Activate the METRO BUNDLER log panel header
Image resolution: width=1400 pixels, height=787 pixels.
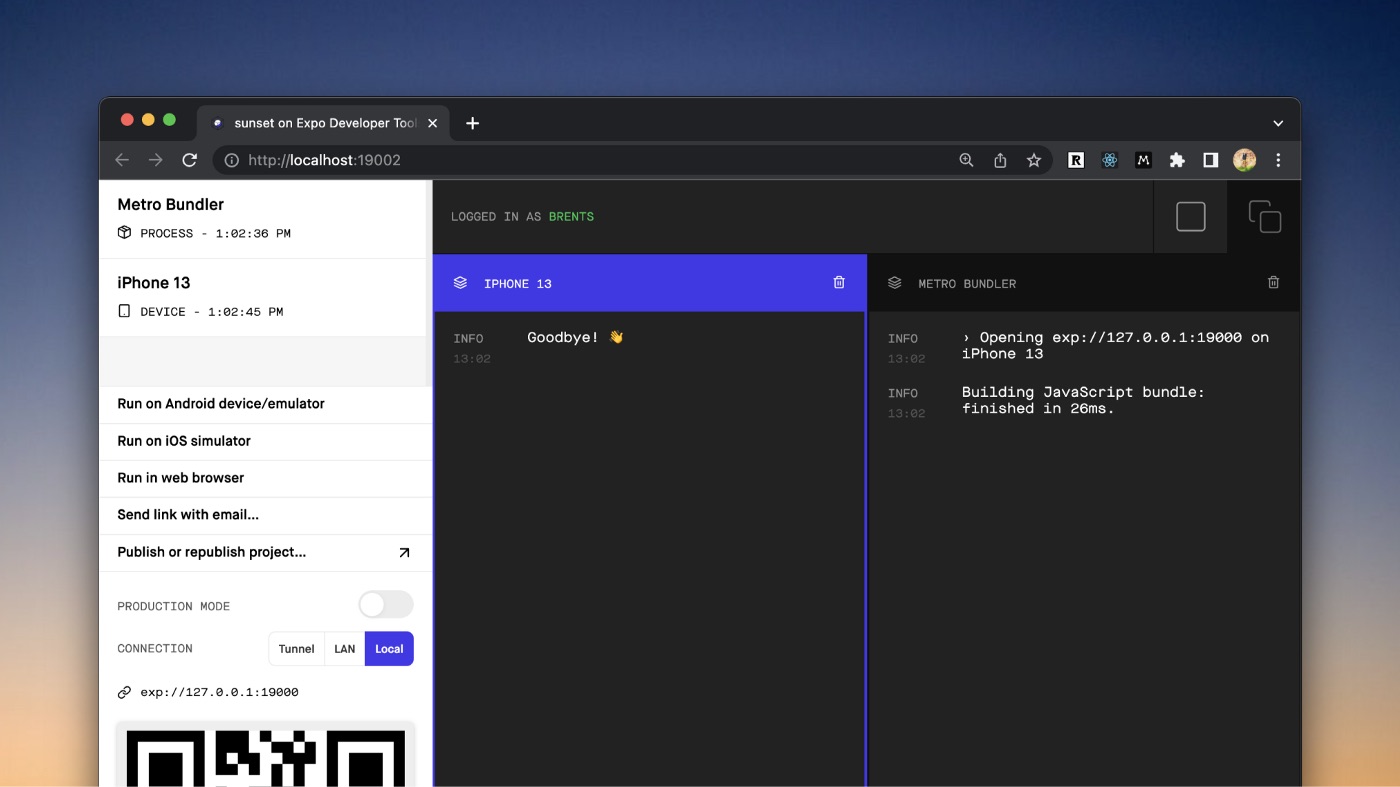tap(1084, 283)
